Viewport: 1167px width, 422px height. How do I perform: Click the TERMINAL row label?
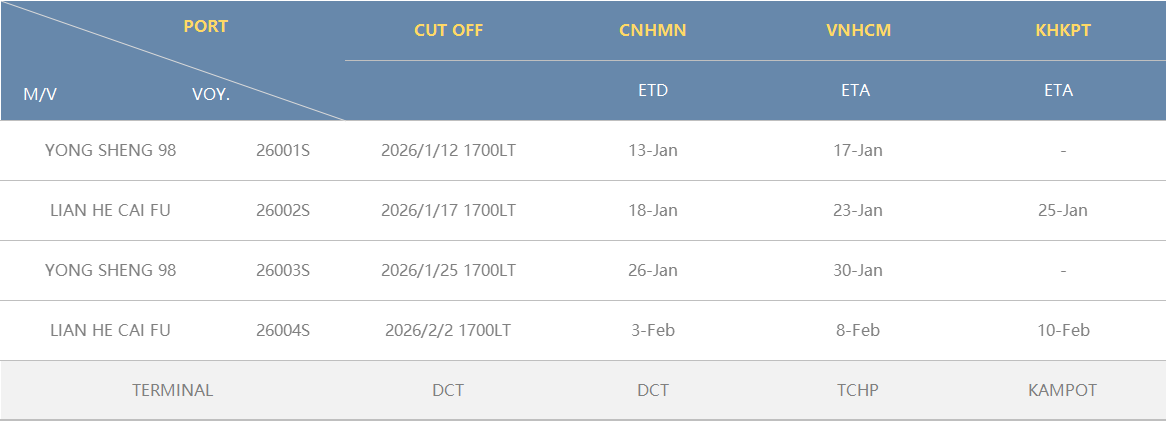(x=172, y=390)
